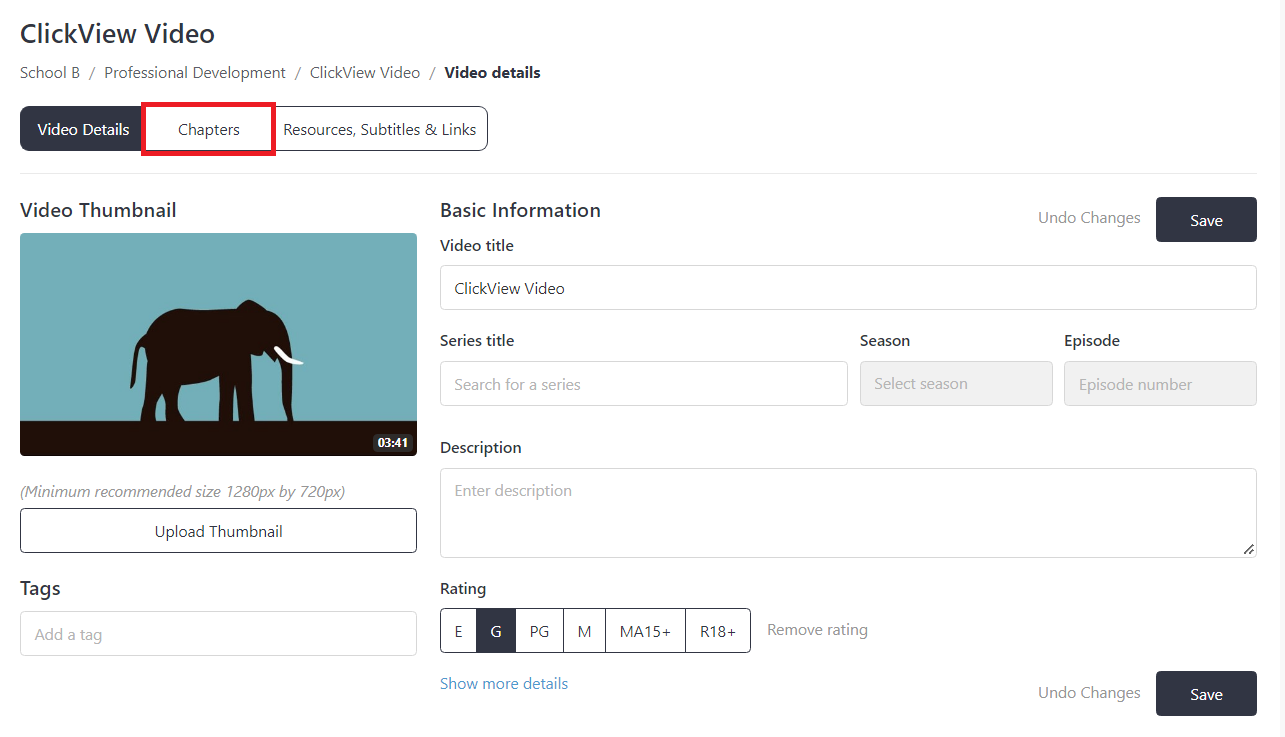
Task: Select the E rating
Action: 458,631
